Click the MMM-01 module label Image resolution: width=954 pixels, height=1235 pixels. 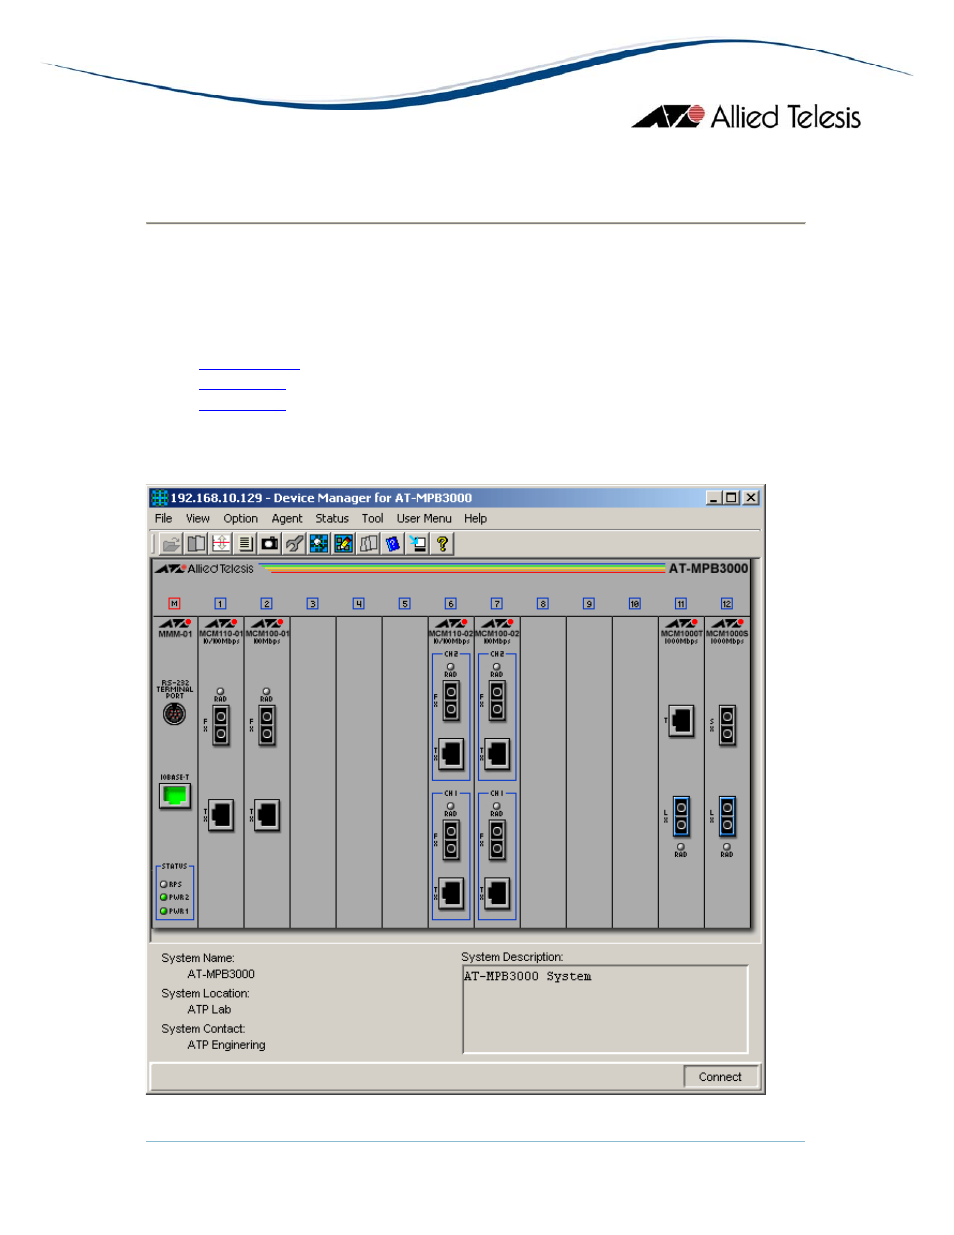175,634
